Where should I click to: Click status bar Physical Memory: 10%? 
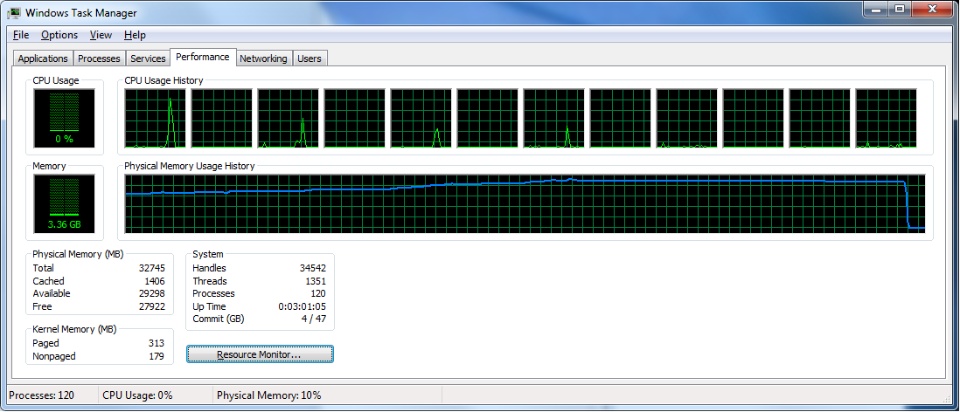(x=269, y=395)
